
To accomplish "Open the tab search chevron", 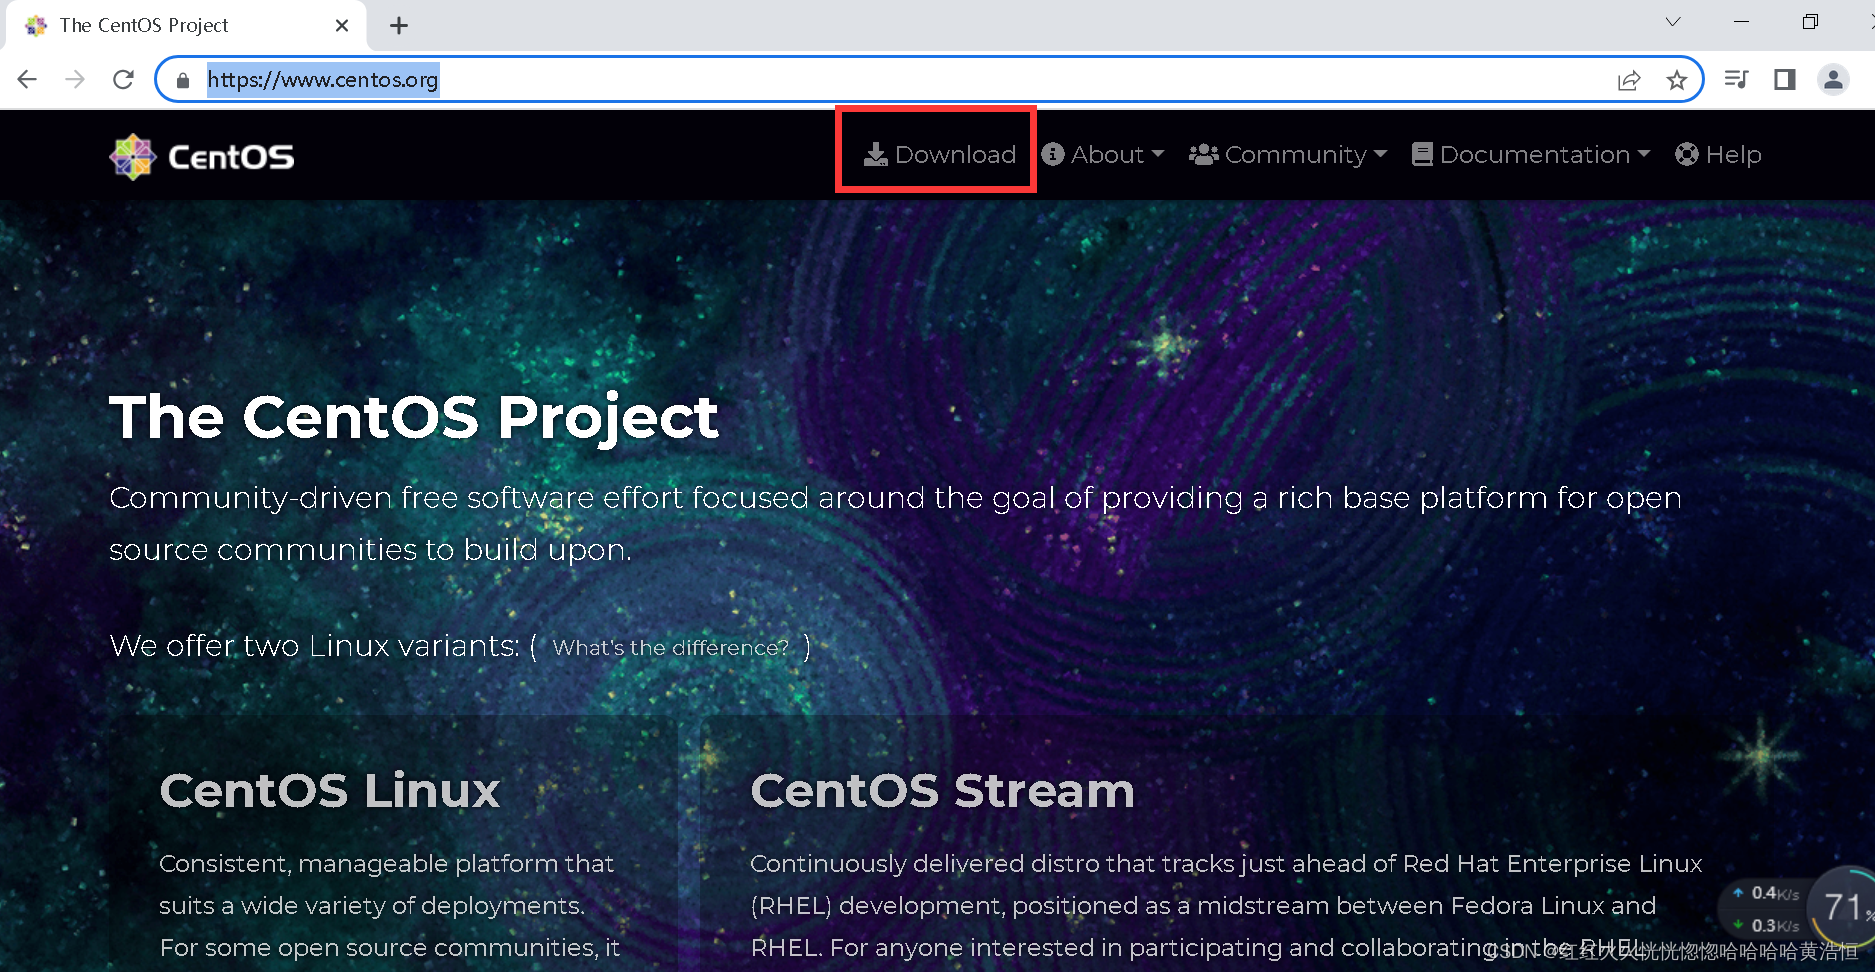I will point(1673,22).
